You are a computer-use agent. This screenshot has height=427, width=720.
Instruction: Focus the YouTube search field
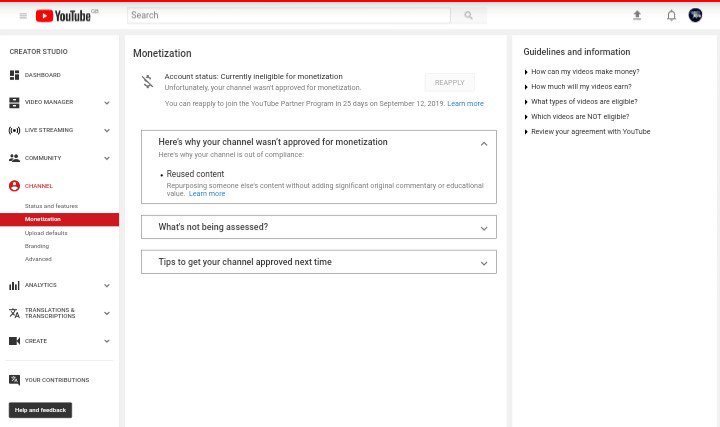click(x=289, y=15)
